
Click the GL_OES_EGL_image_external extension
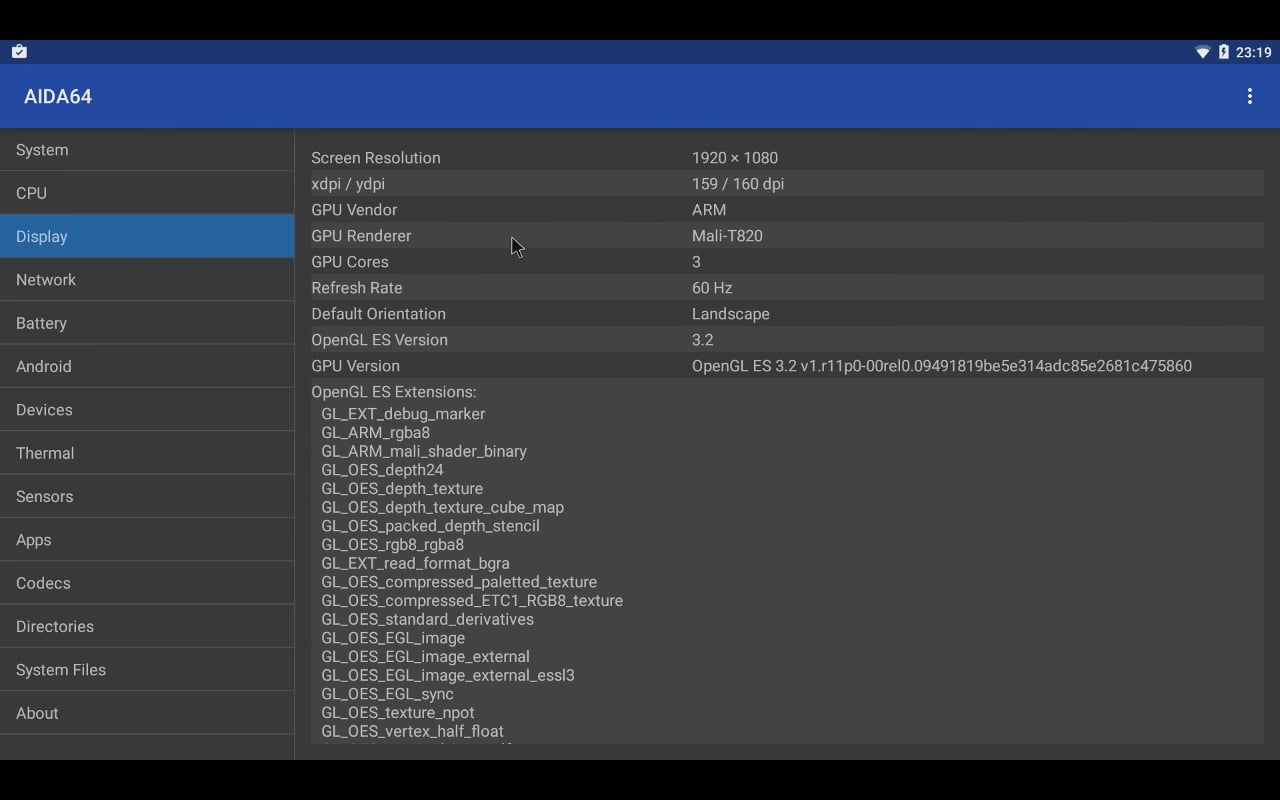[425, 657]
